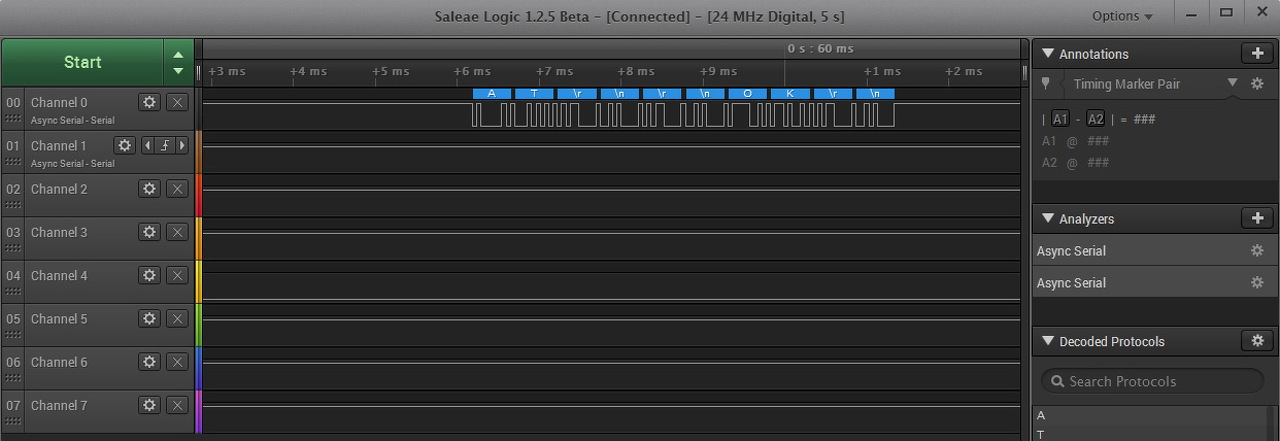Click the green Start capture button
Image resolution: width=1280 pixels, height=441 pixels.
coord(83,62)
